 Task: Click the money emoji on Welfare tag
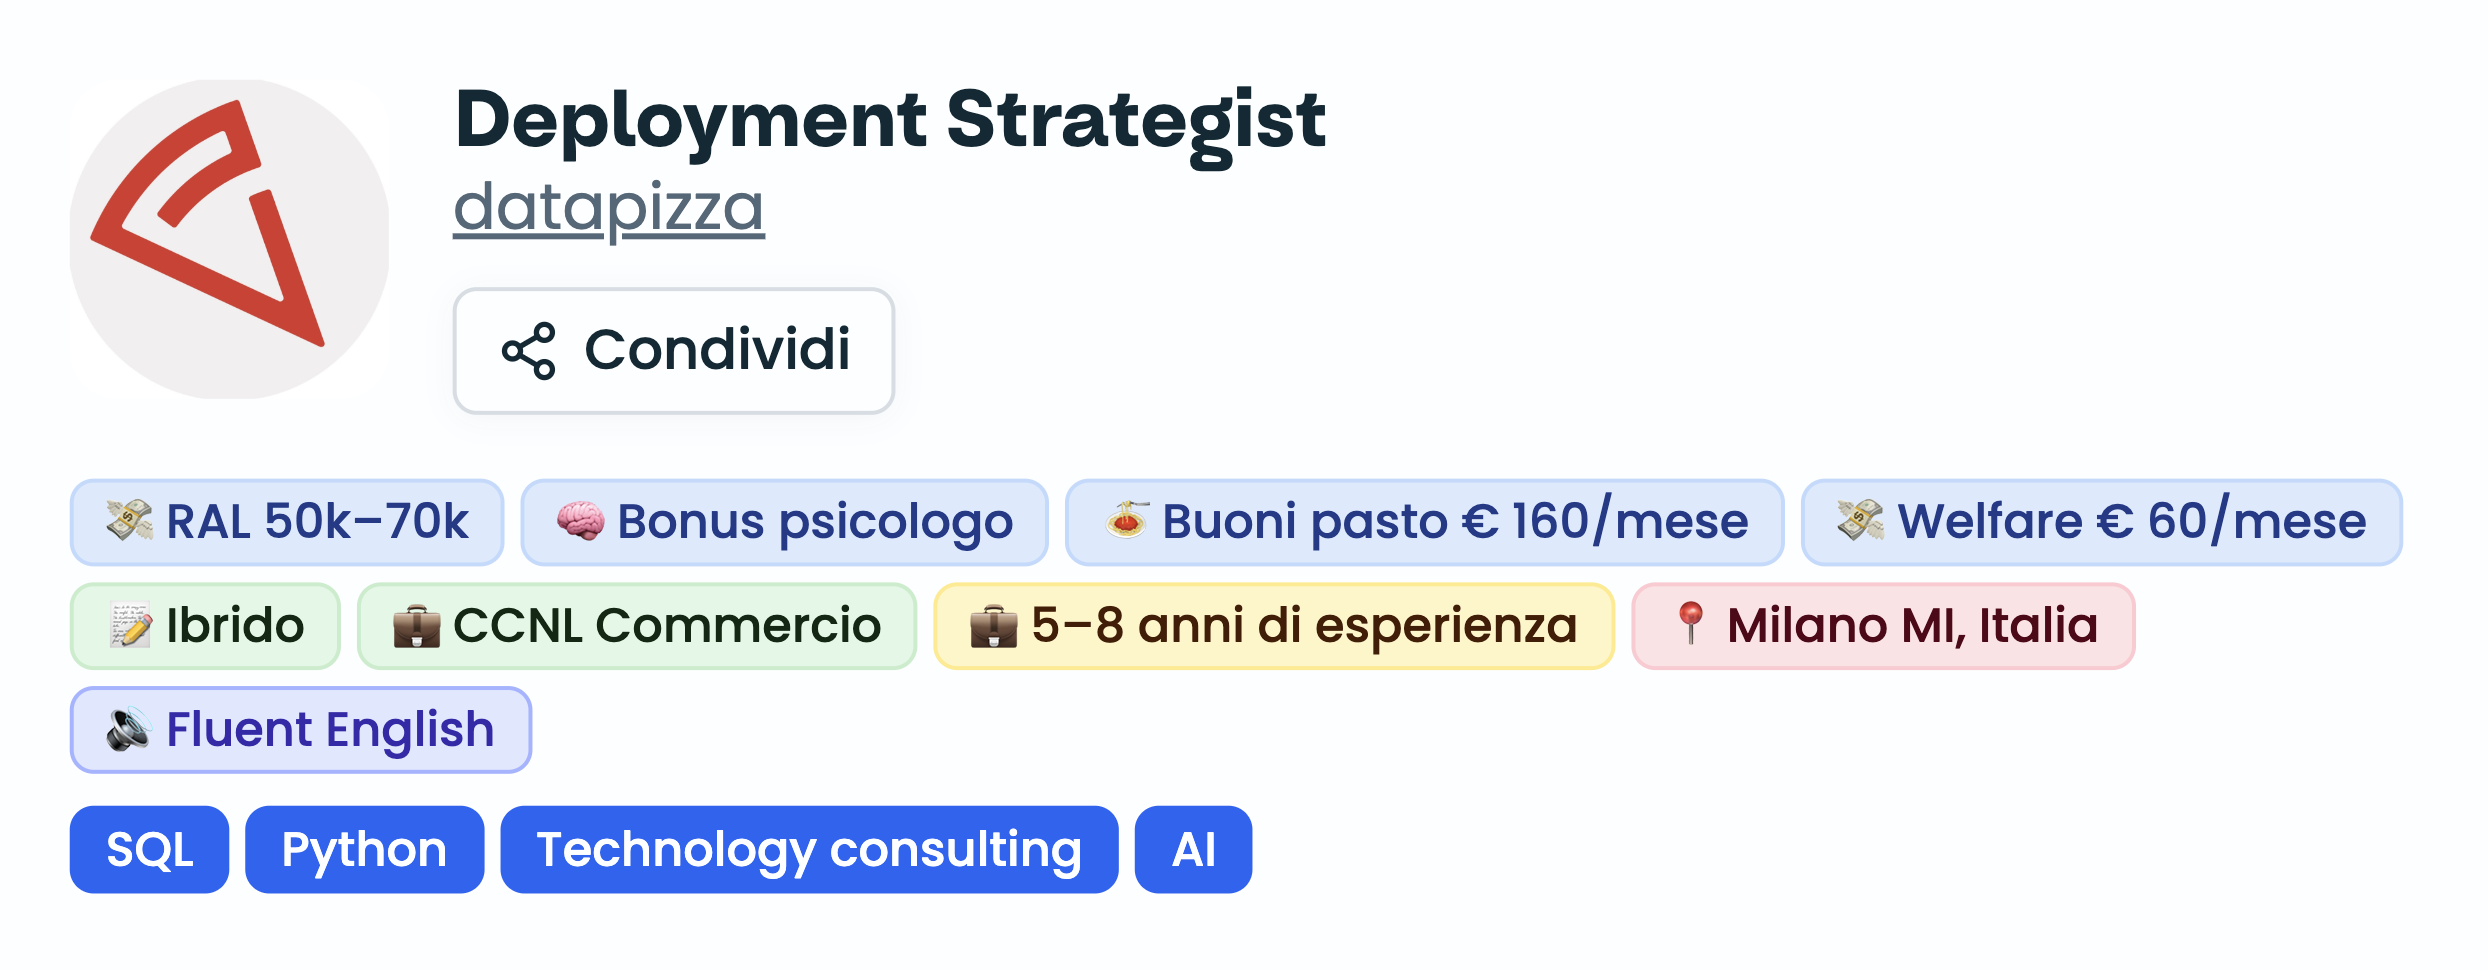click(1861, 521)
